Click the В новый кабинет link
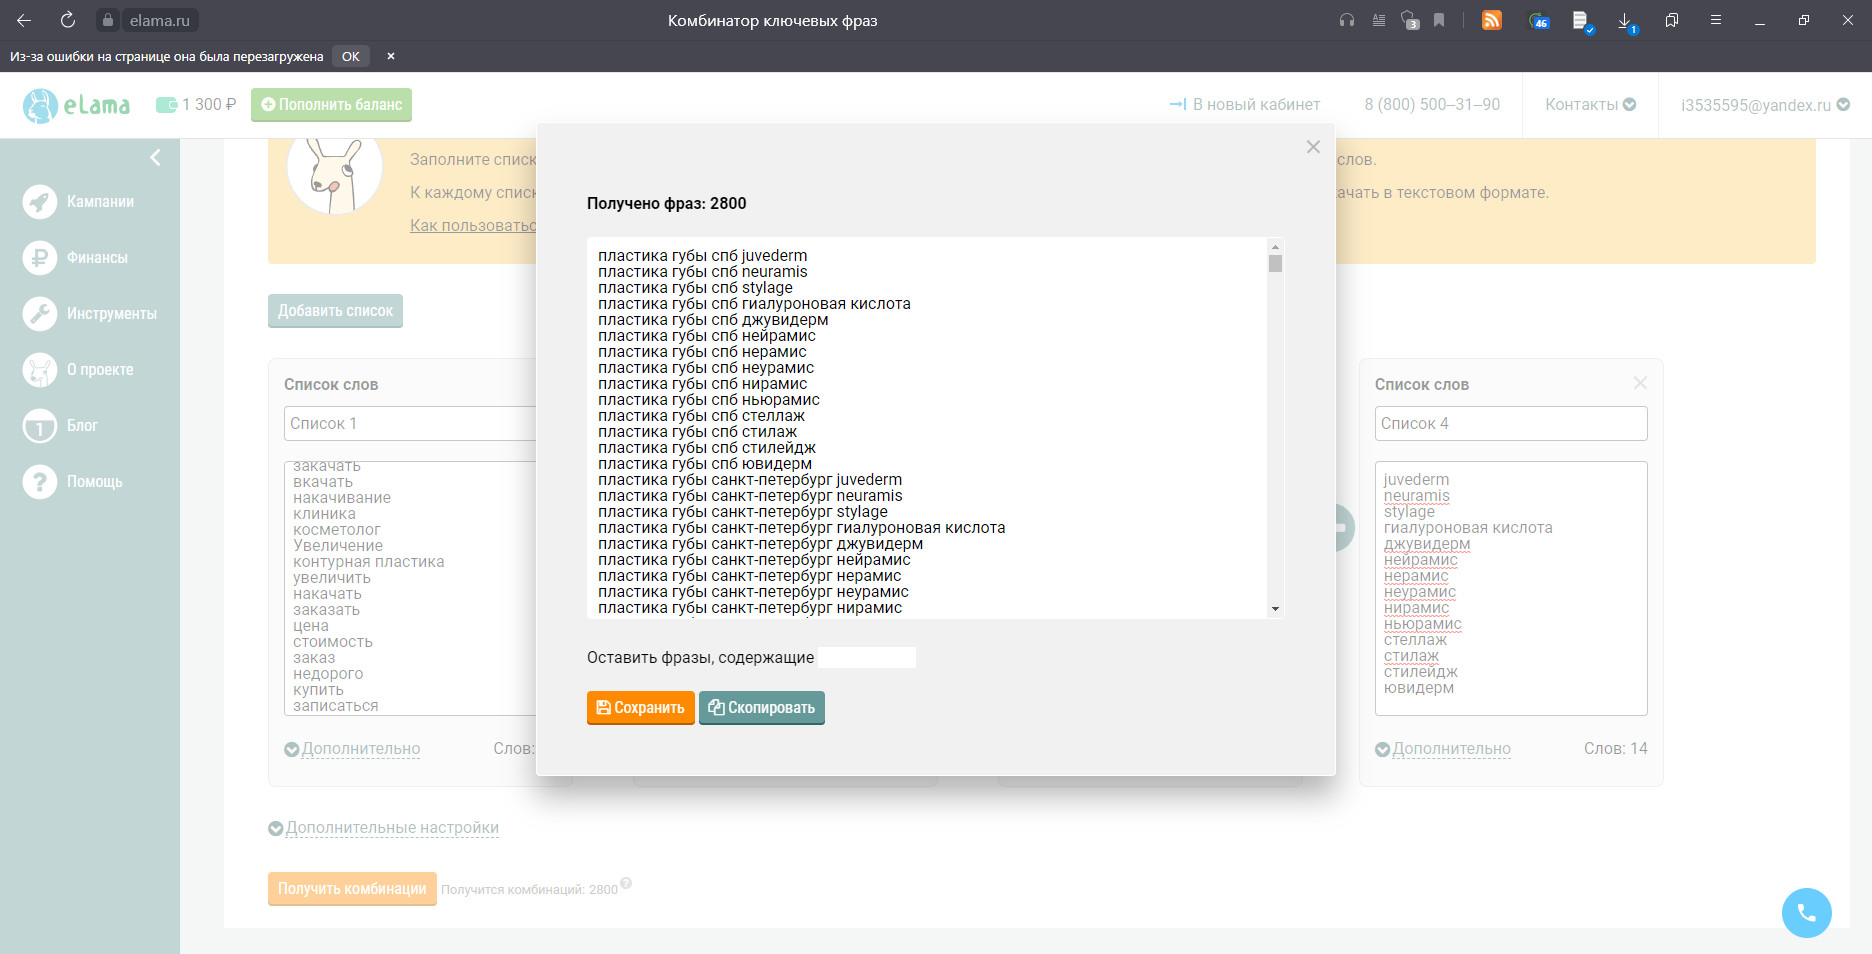The height and width of the screenshot is (954, 1872). tap(1244, 105)
